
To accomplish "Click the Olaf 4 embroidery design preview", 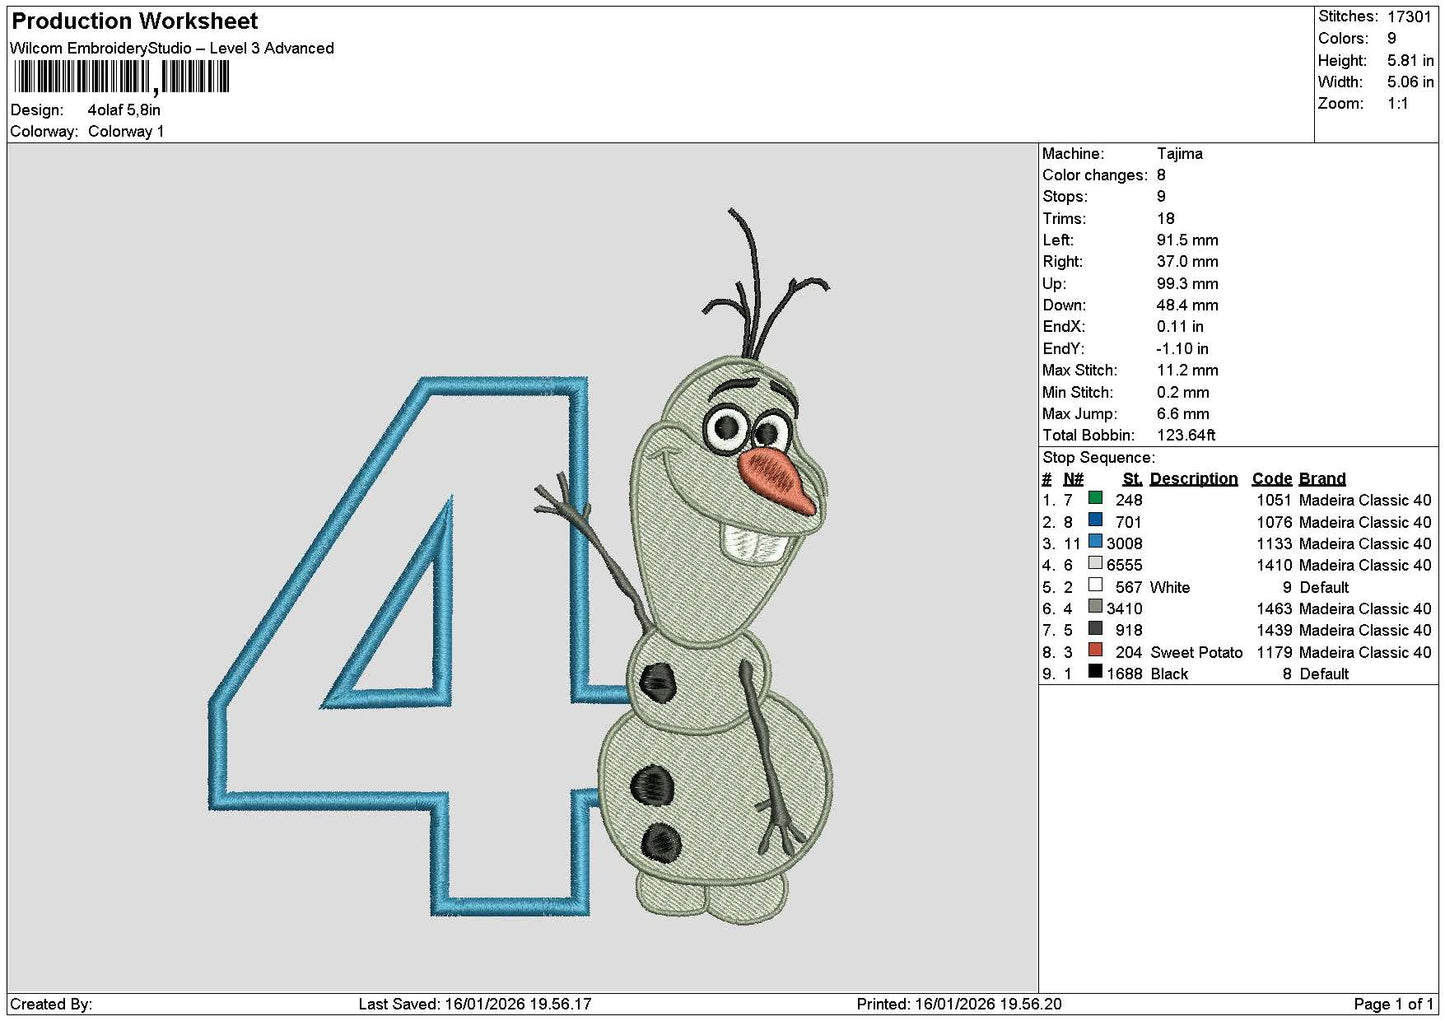I will click(521, 567).
